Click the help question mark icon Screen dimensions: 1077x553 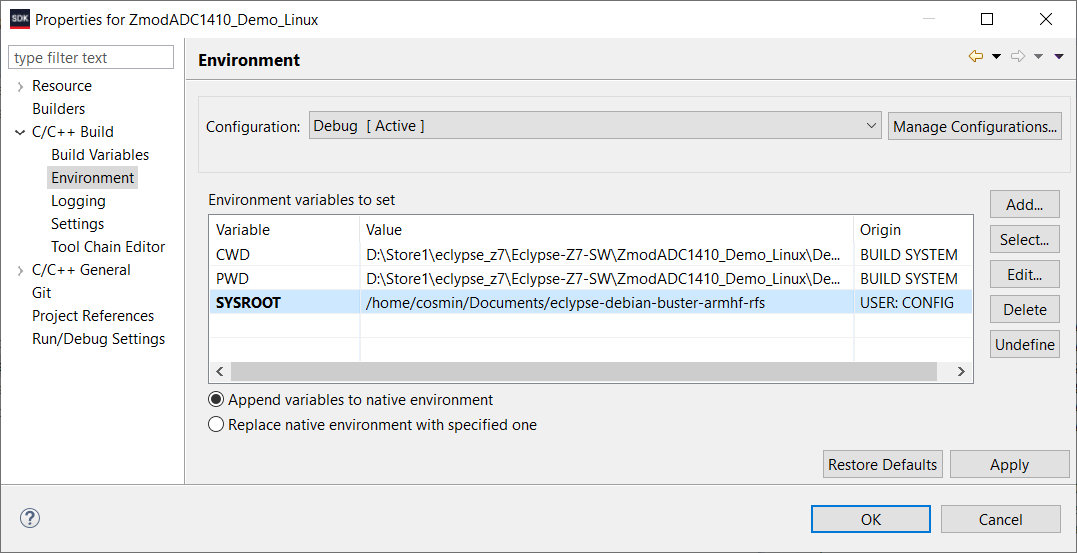pyautogui.click(x=30, y=518)
